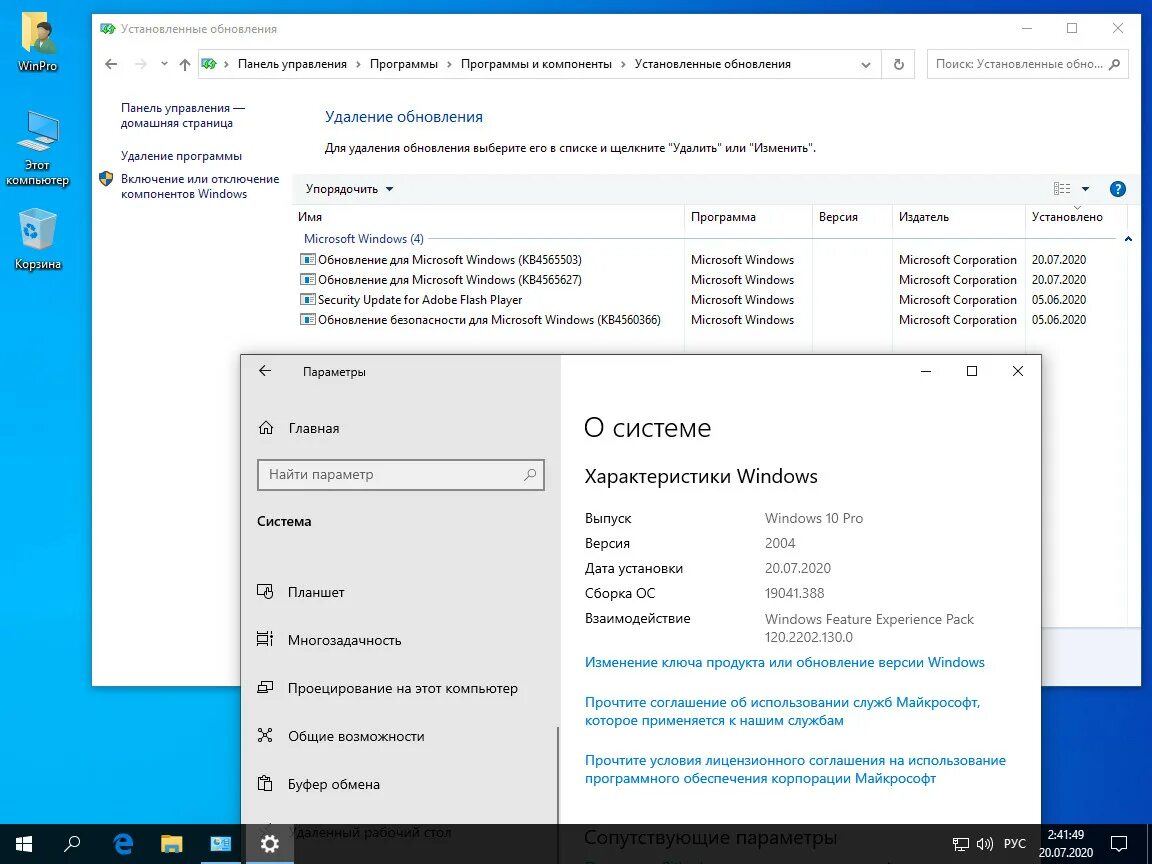The image size is (1152, 864).
Task: Expand the chevron after Программы breadcrumb
Action: [x=450, y=64]
